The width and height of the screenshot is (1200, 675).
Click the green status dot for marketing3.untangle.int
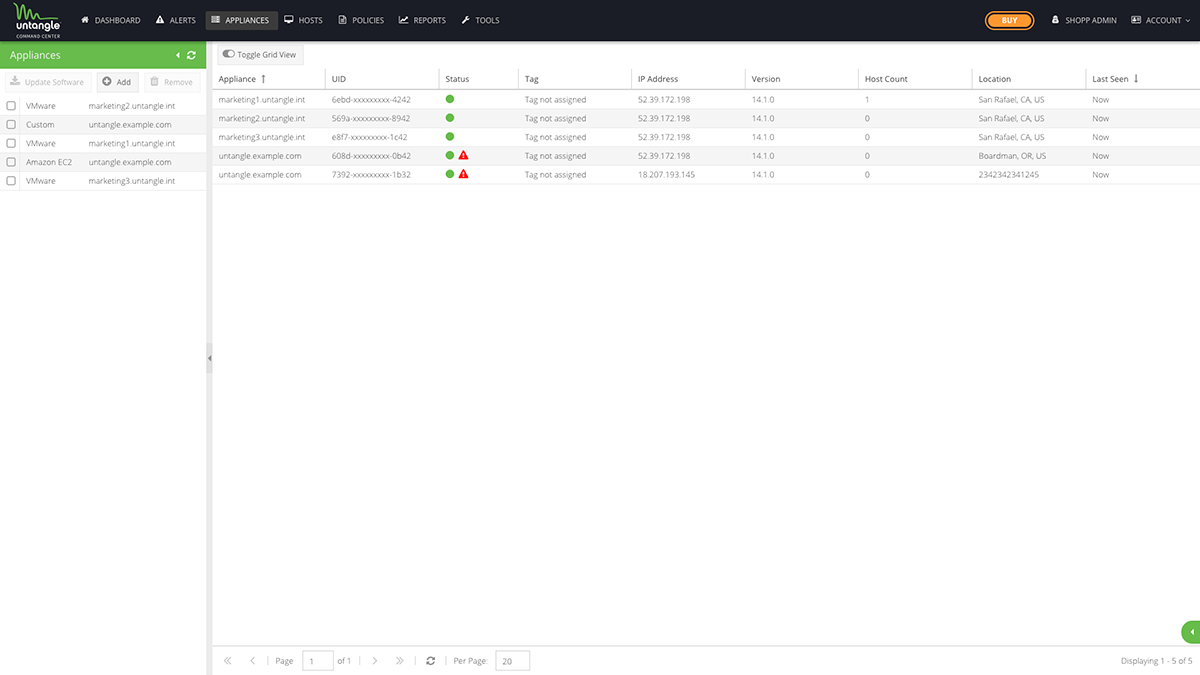pos(450,136)
